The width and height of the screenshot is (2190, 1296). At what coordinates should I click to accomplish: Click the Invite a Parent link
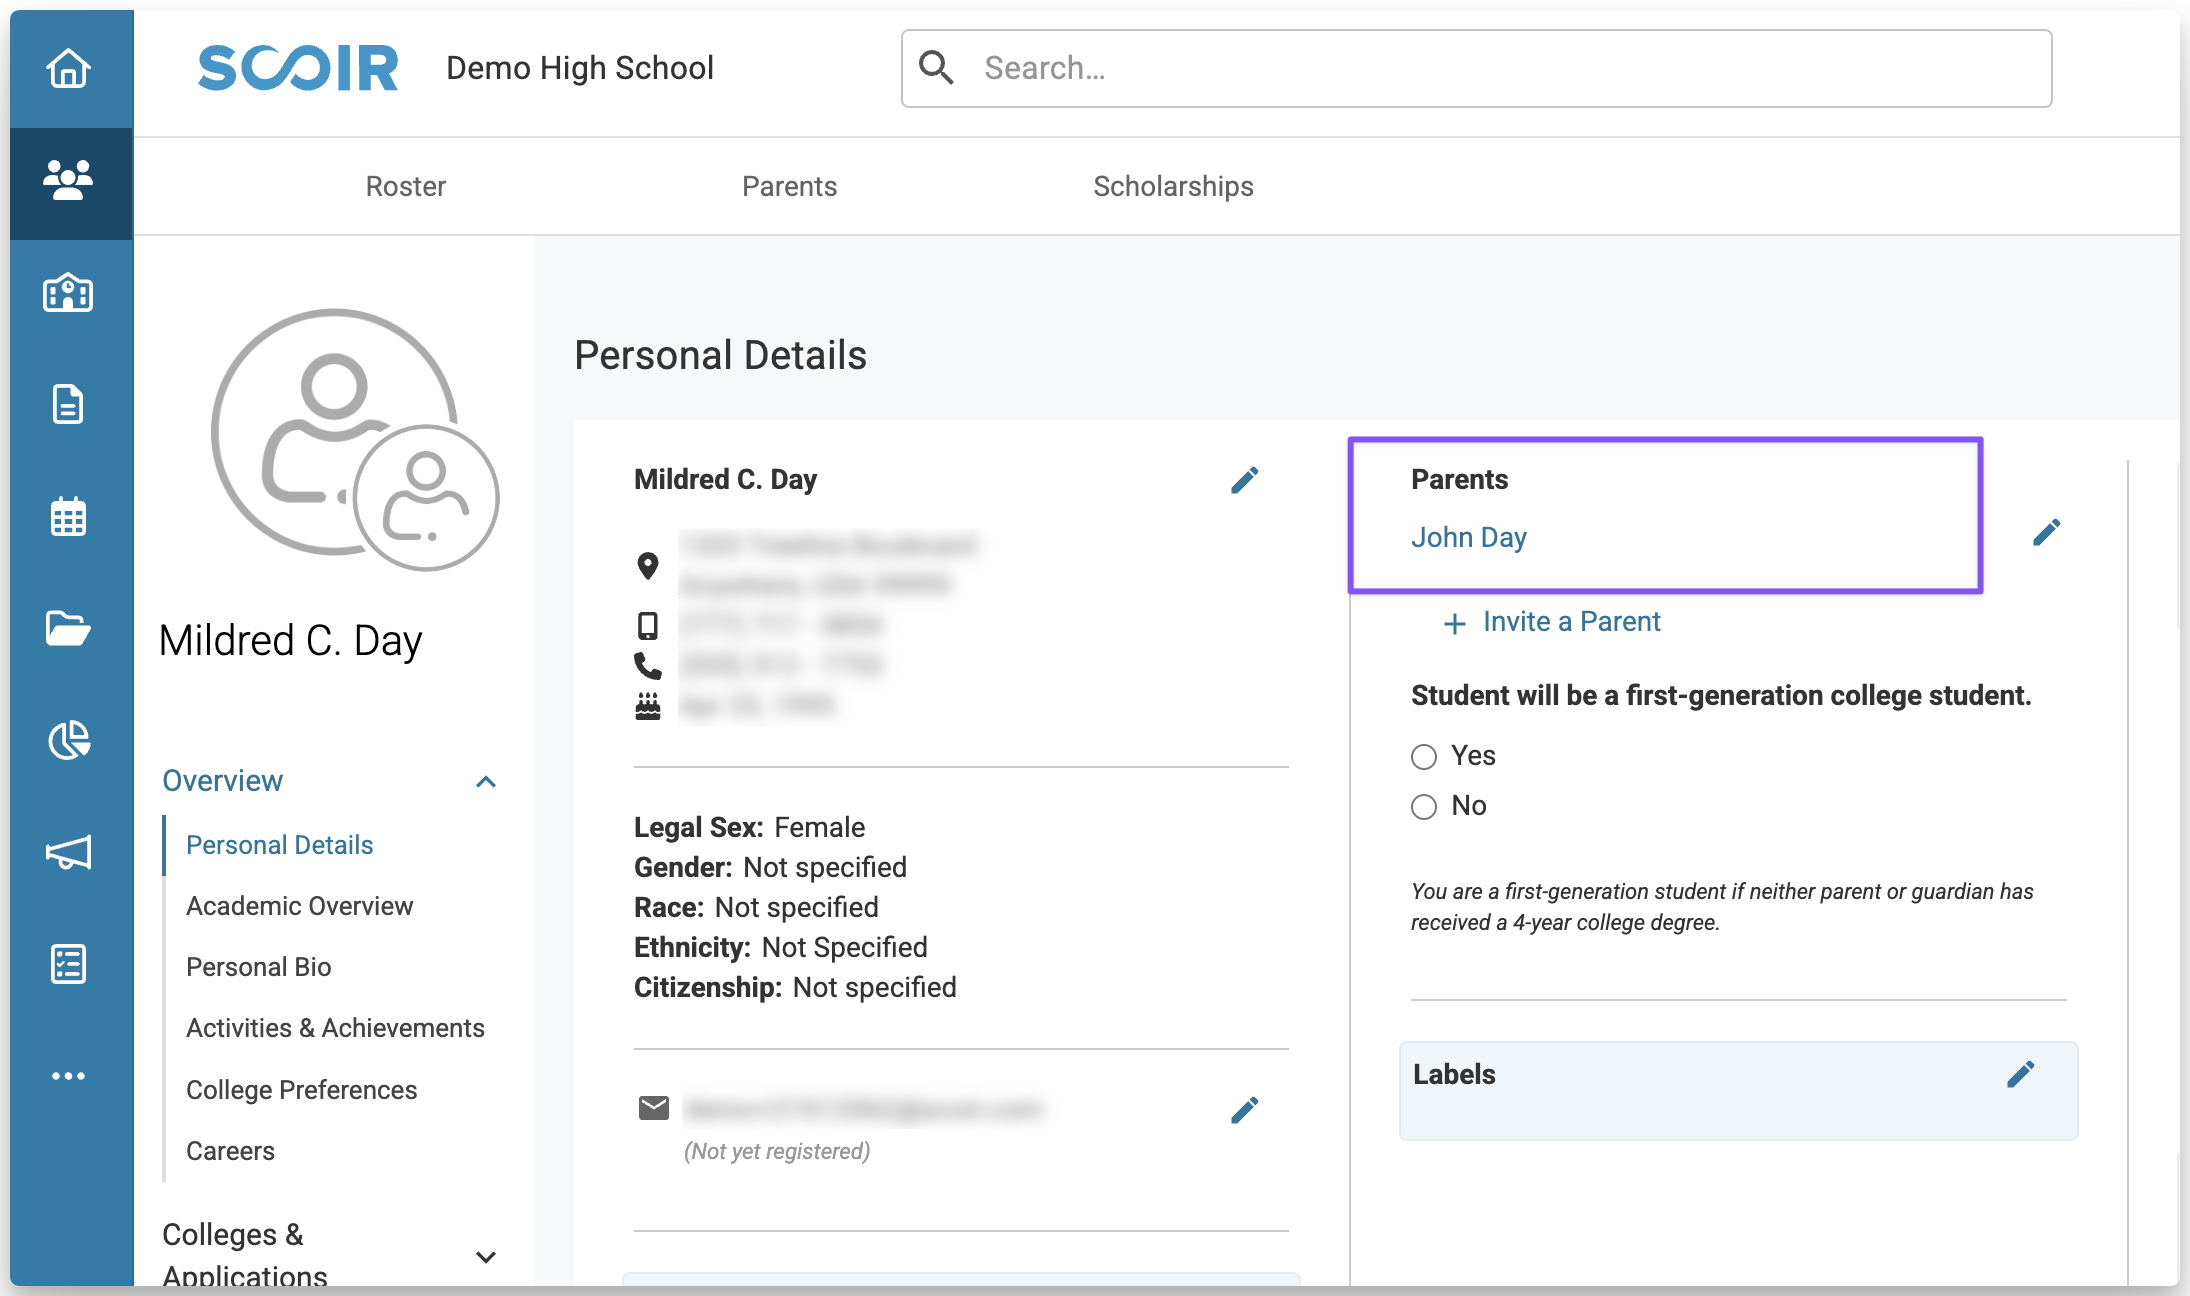coord(1553,623)
